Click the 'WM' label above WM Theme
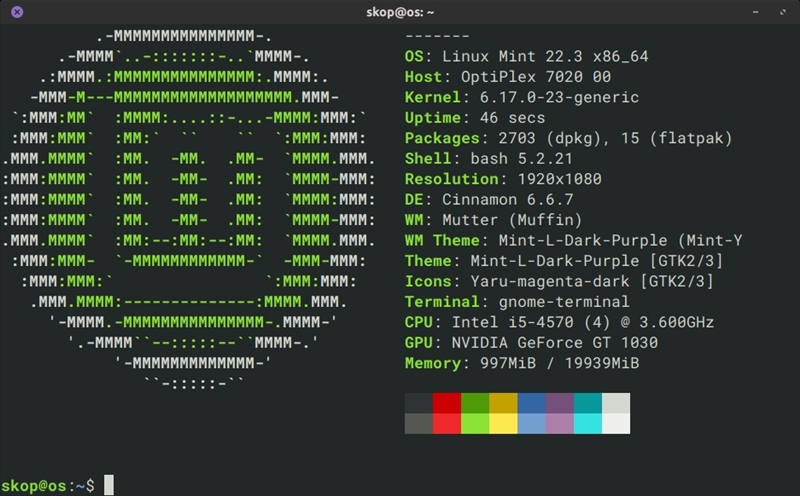The image size is (800, 496). point(414,220)
